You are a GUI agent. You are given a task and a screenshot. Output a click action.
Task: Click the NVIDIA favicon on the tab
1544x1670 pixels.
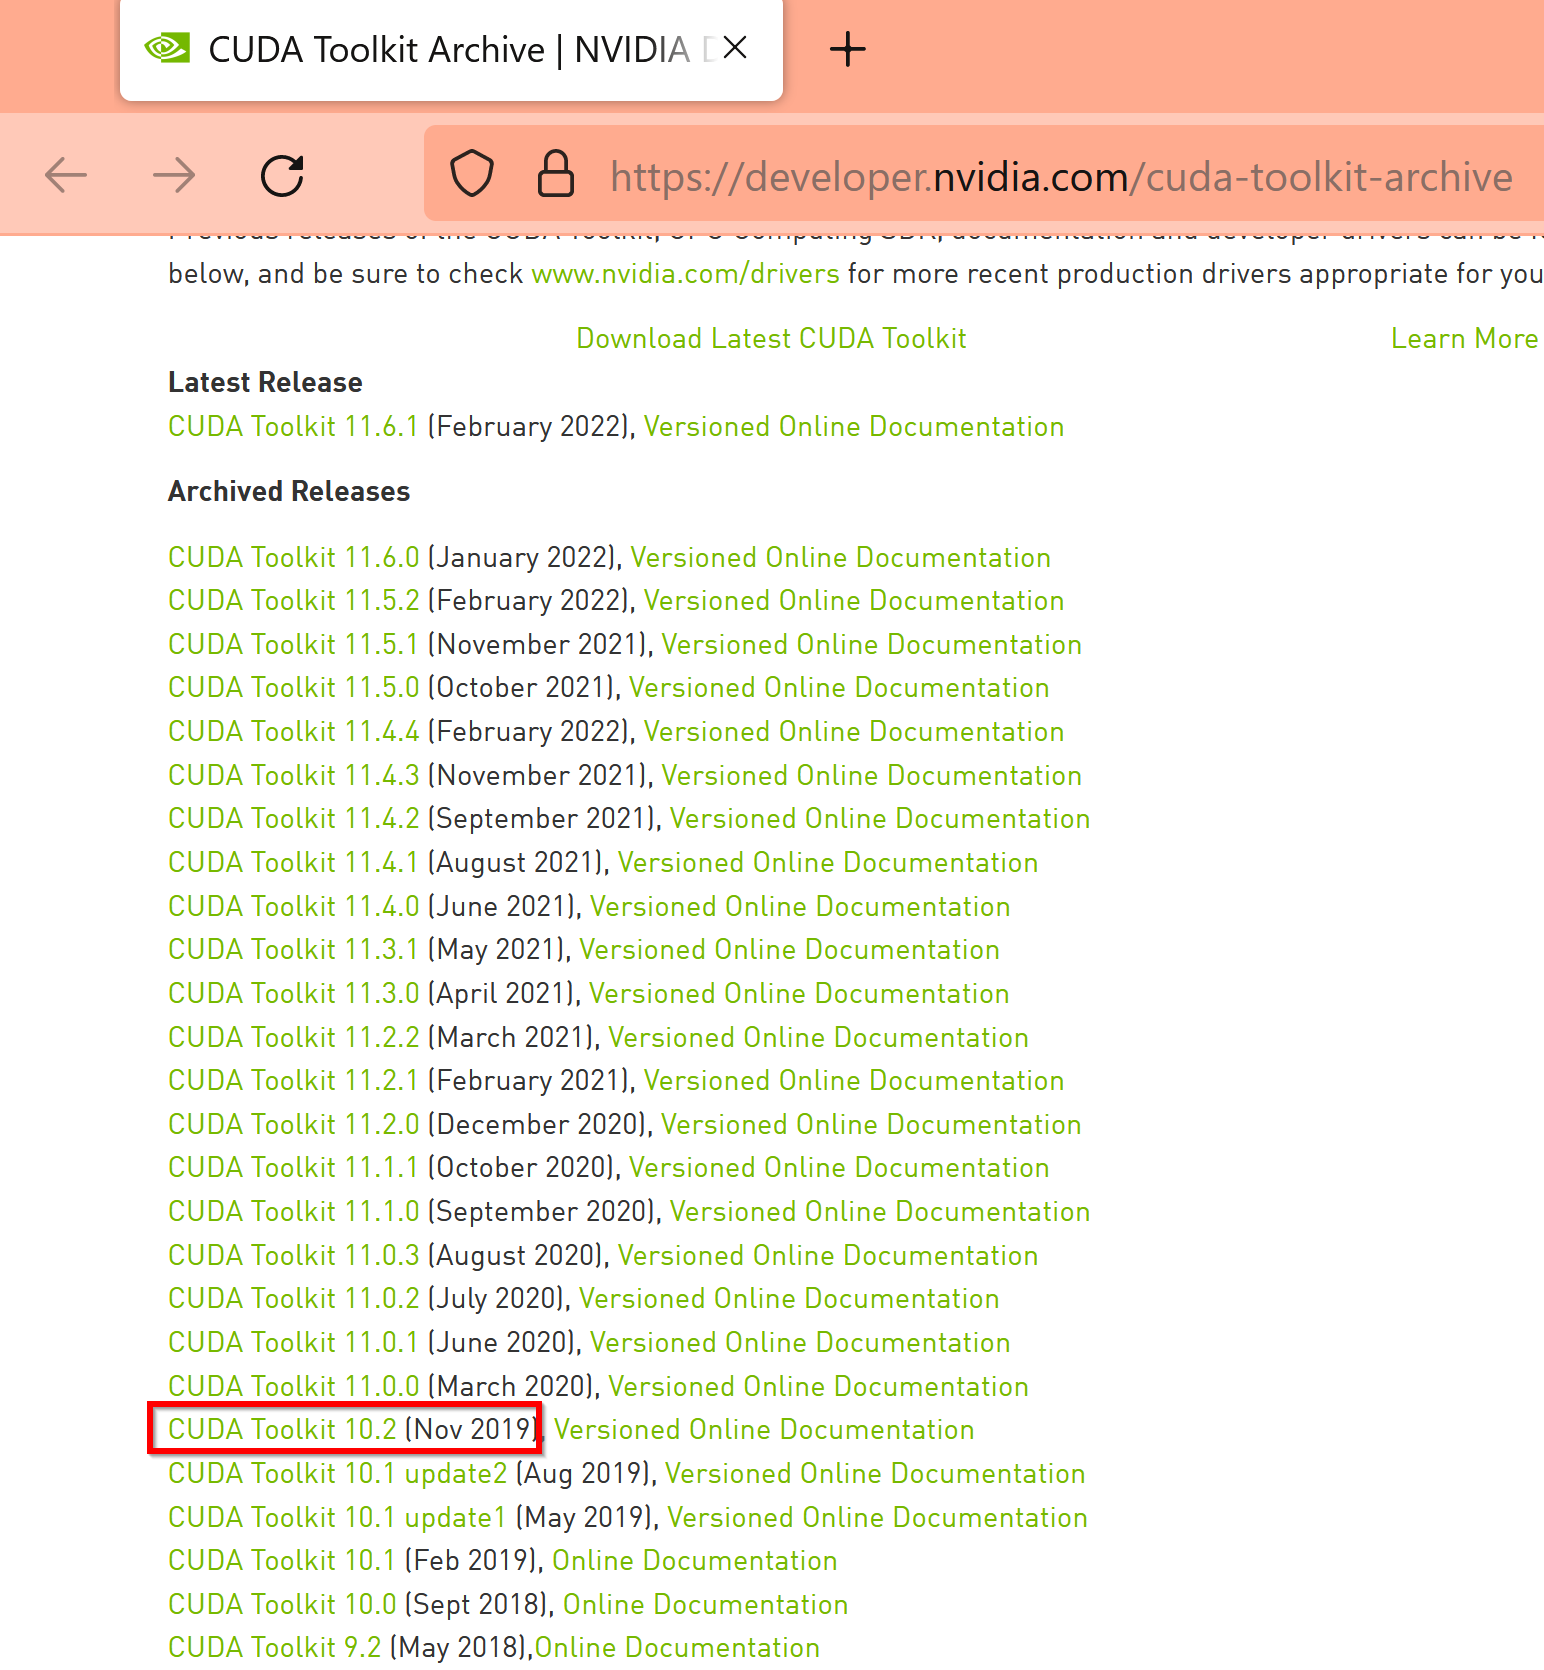tap(167, 48)
